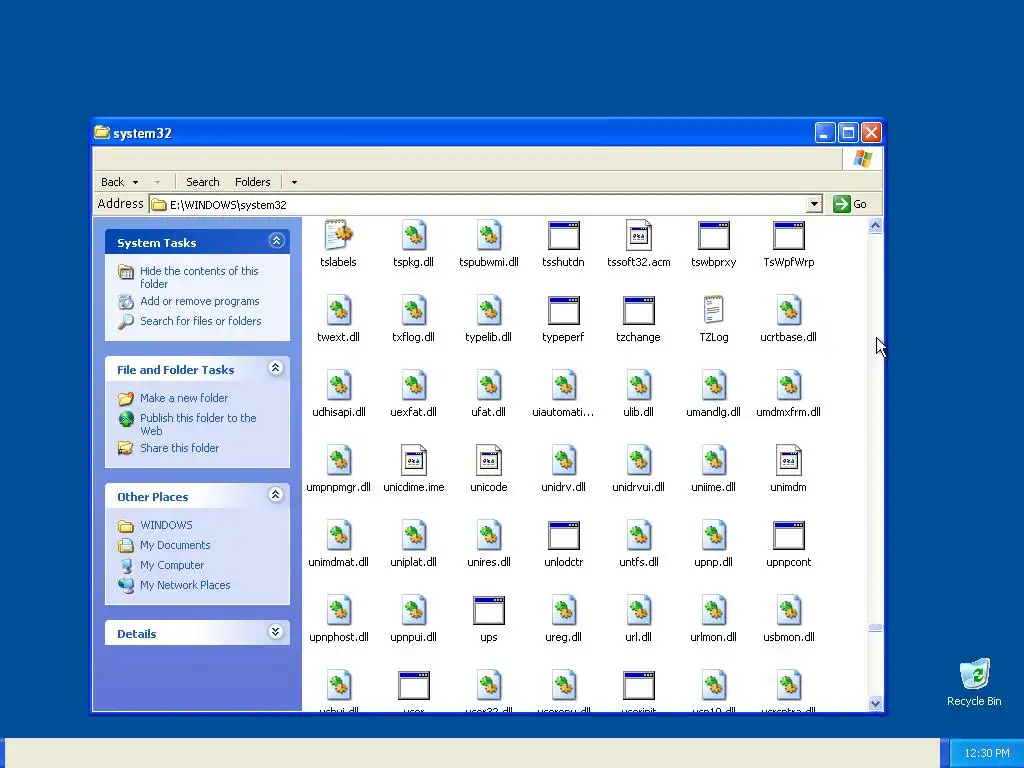Click the unicdime.ime file icon
This screenshot has height=768, width=1024.
tap(413, 460)
